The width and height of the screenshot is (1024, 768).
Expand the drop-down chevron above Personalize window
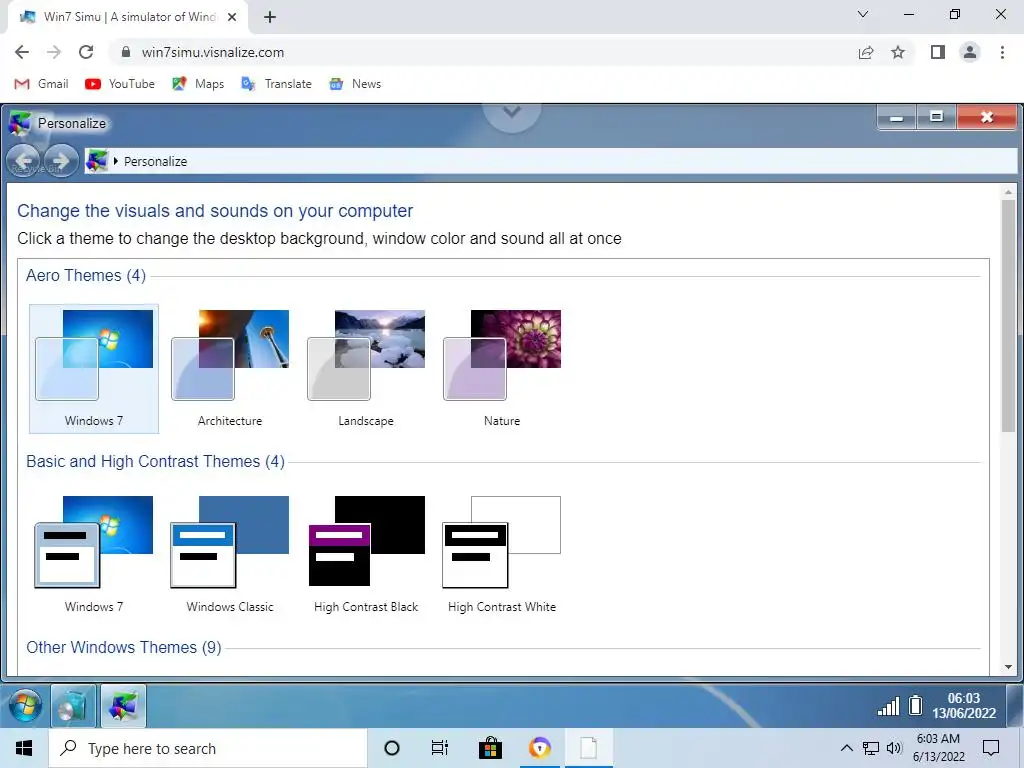(512, 112)
